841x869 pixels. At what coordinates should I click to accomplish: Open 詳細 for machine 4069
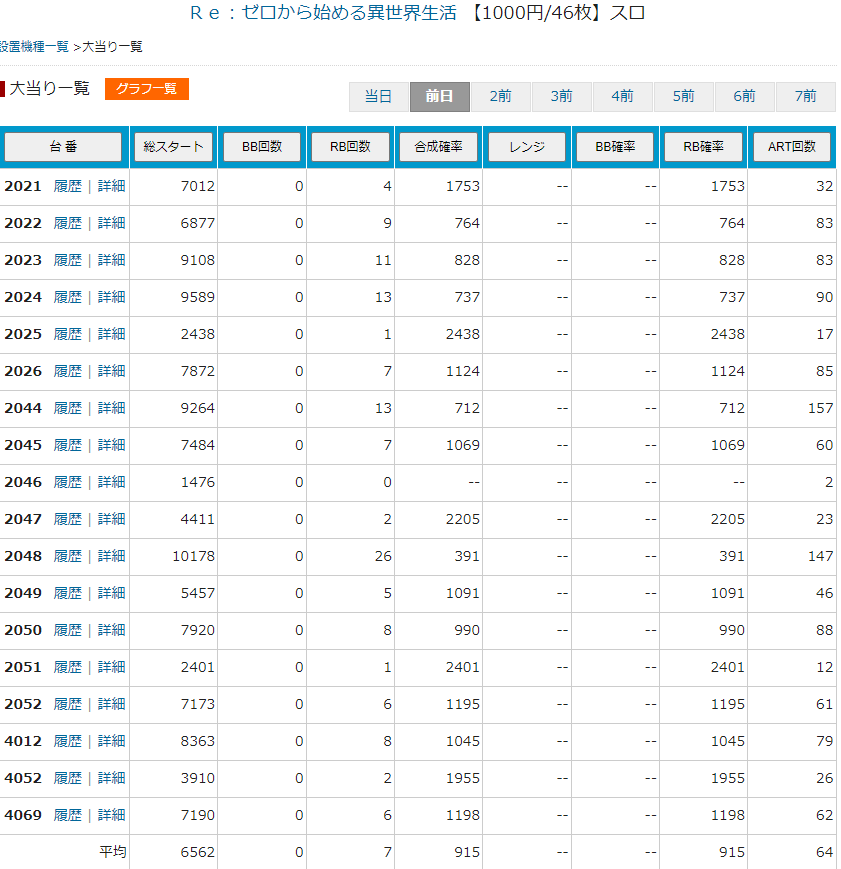pyautogui.click(x=111, y=815)
